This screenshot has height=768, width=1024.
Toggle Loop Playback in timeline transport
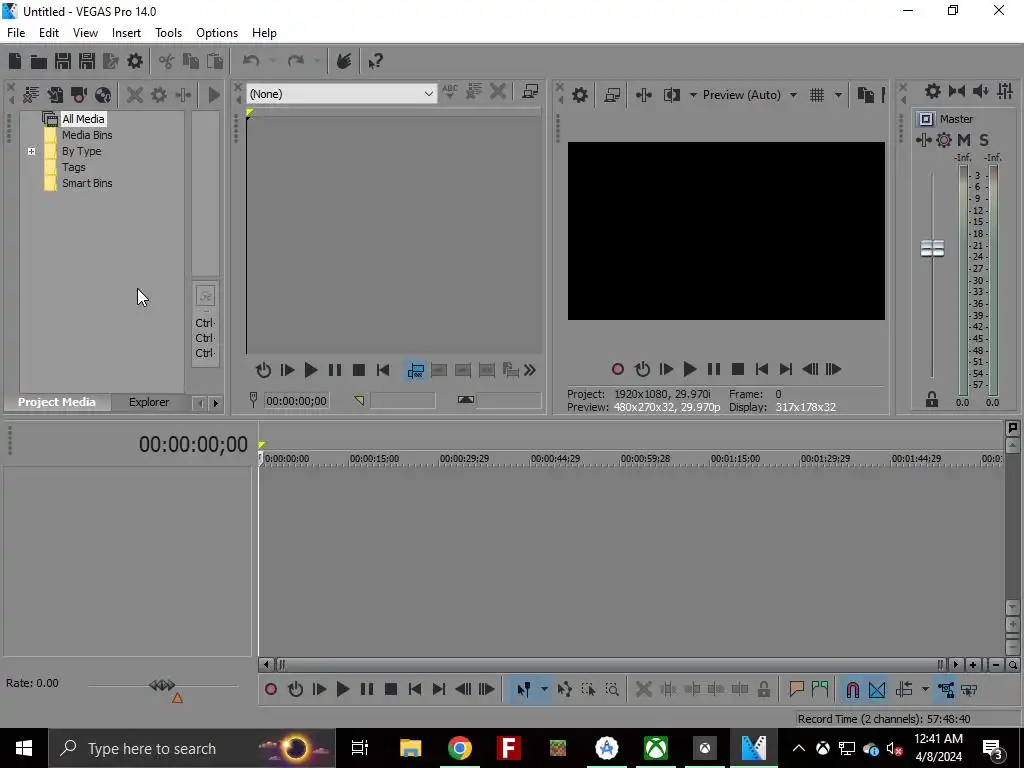(x=295, y=689)
